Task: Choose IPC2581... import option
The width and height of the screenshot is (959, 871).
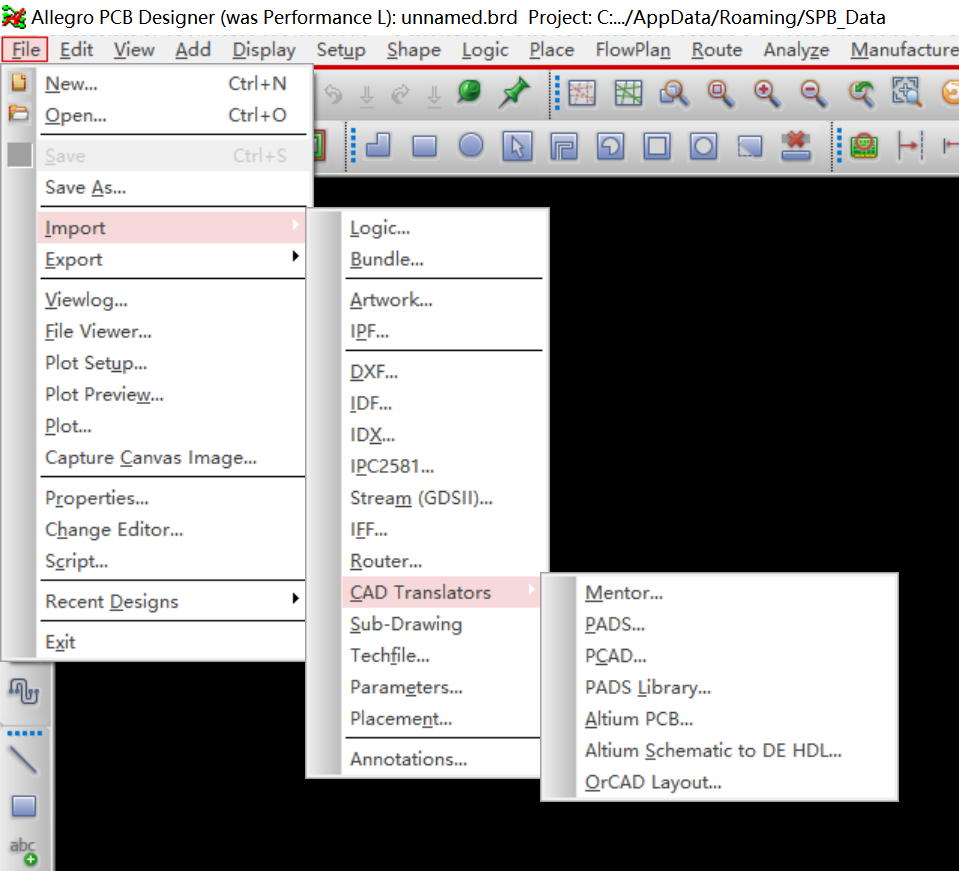Action: pos(441,466)
